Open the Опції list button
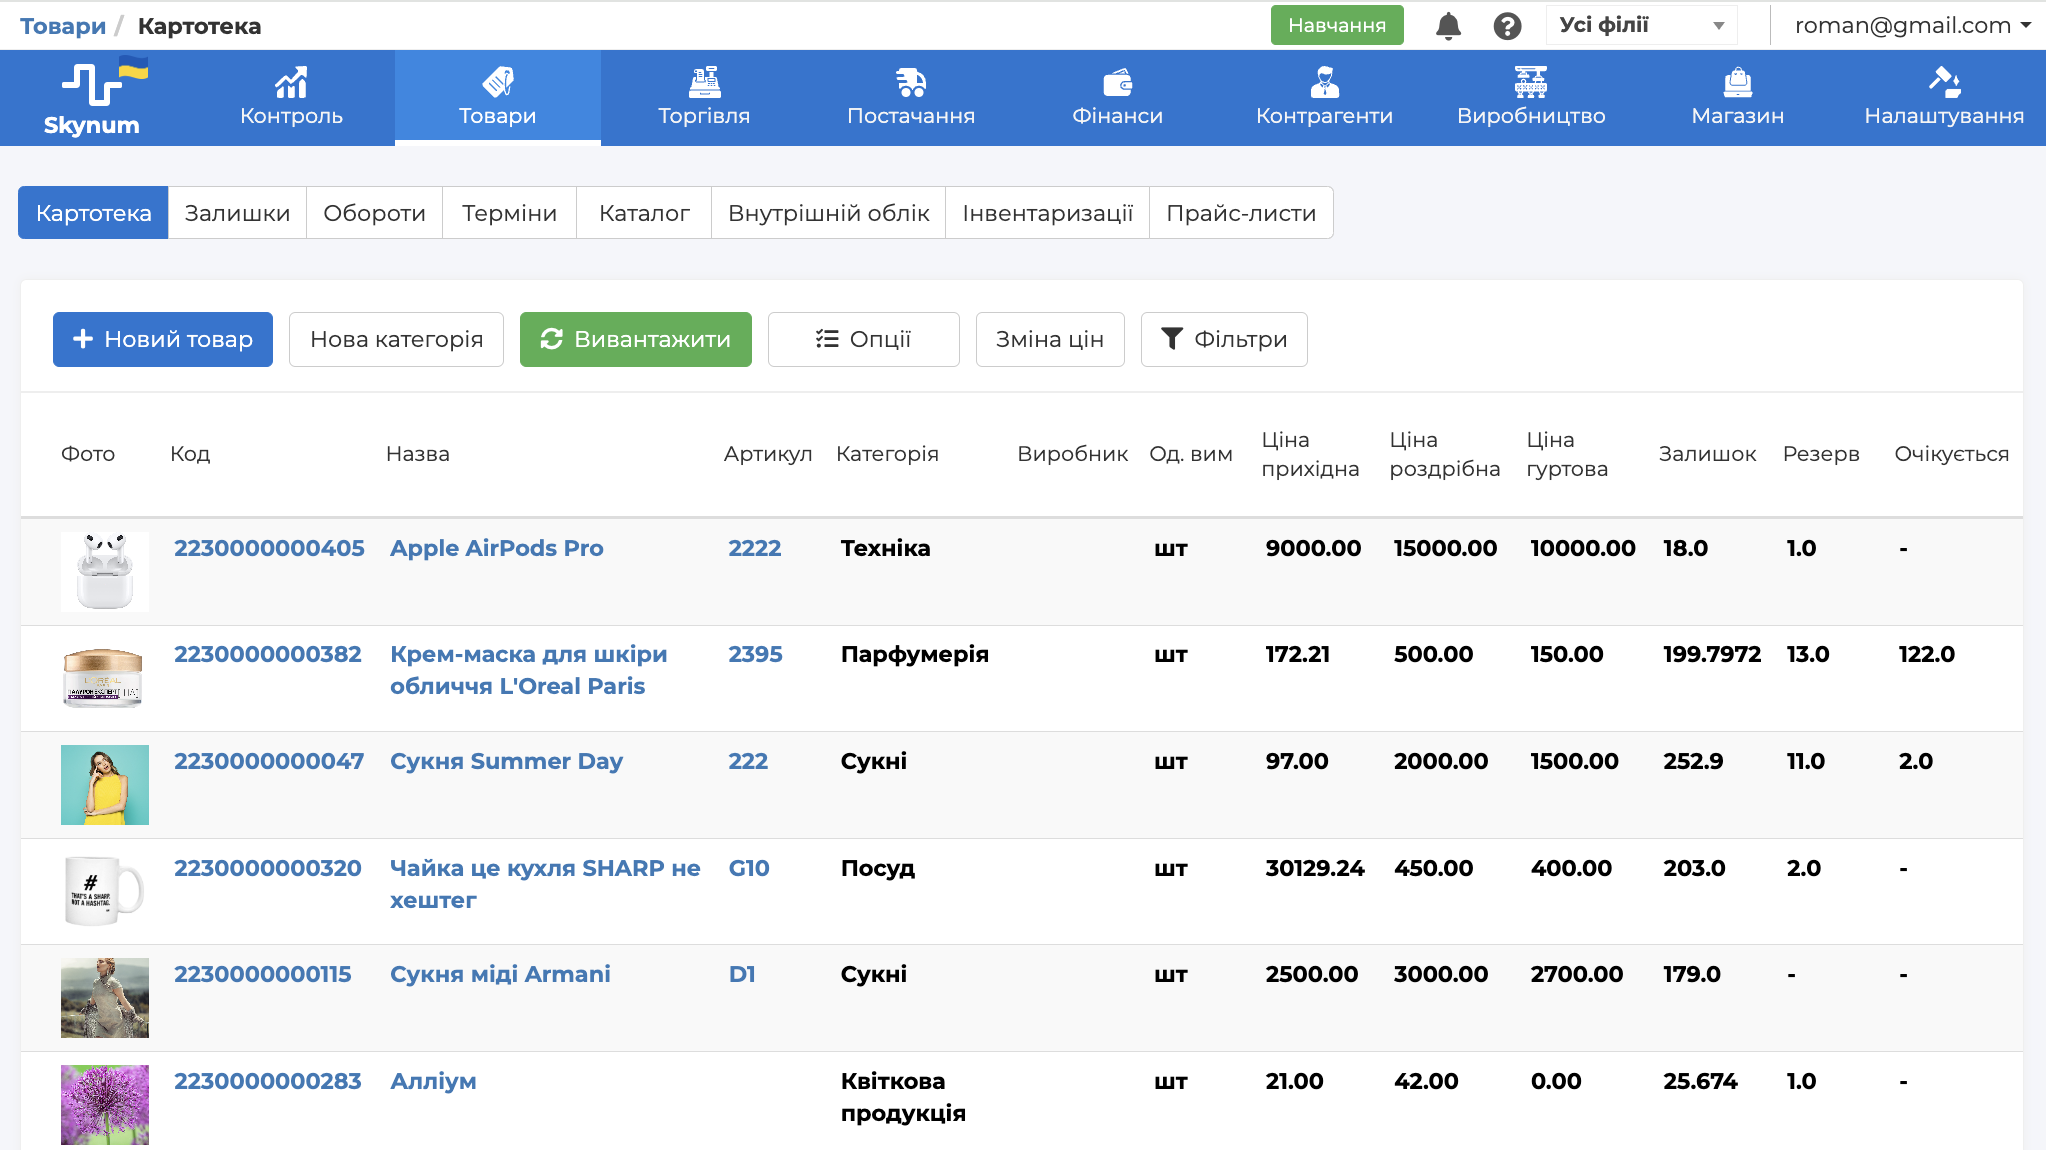This screenshot has height=1150, width=2046. [x=864, y=339]
